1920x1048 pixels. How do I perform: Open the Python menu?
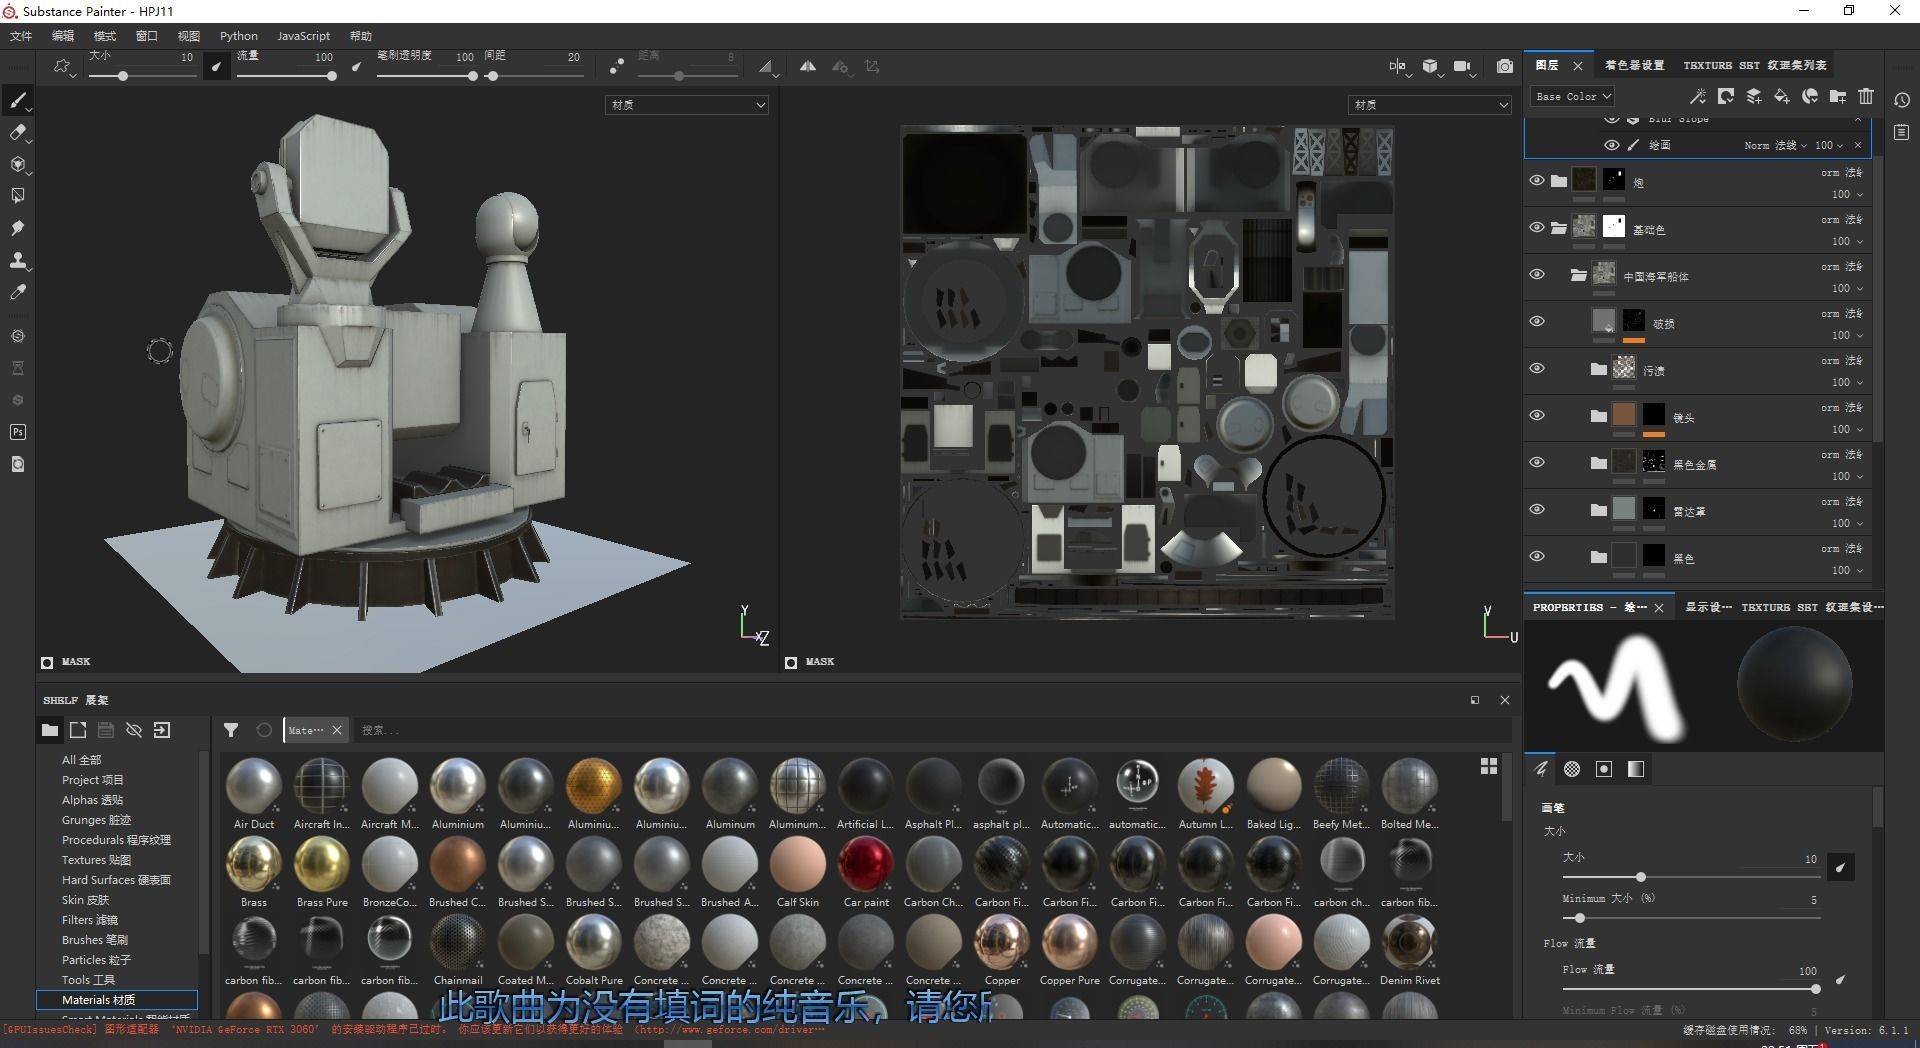pos(238,36)
